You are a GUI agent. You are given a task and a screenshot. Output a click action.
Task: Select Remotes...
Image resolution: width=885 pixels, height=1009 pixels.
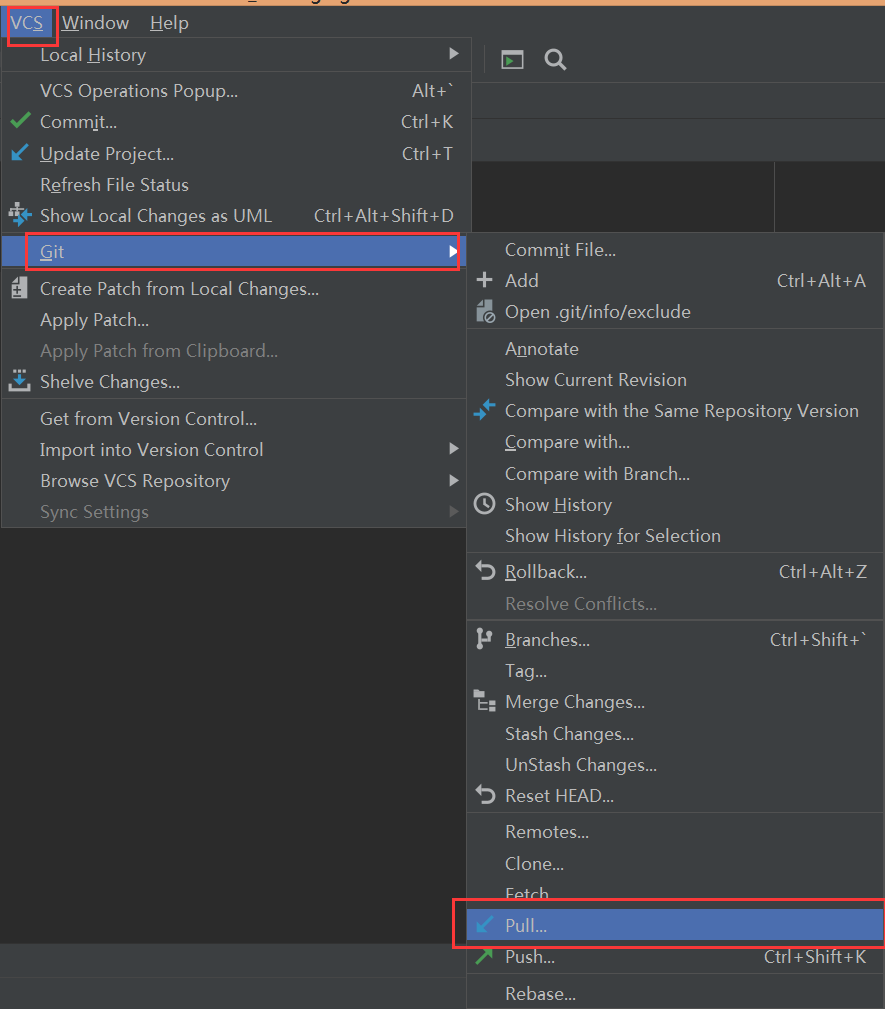pos(675,832)
